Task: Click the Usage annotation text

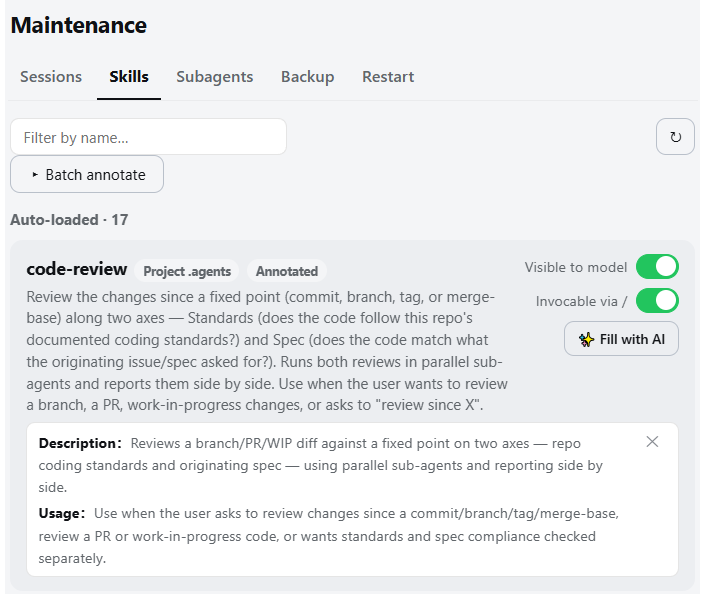Action: (328, 536)
